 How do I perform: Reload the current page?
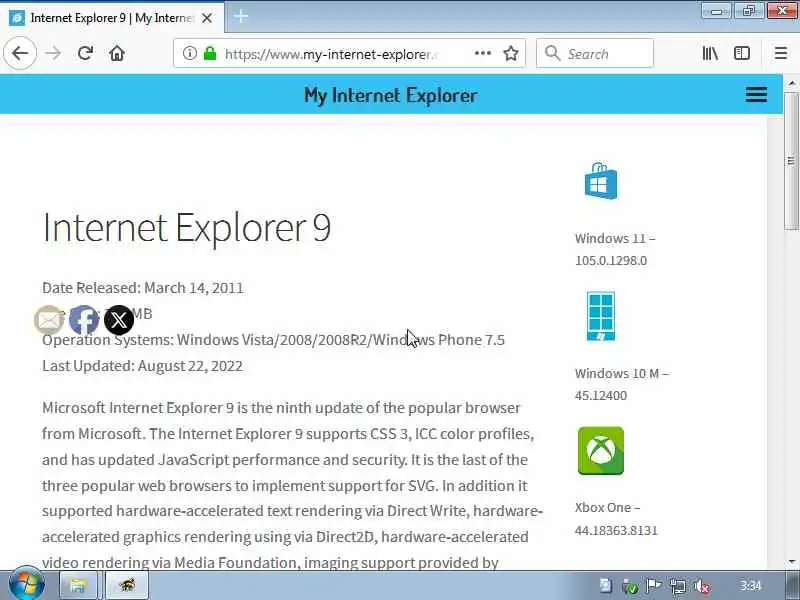tap(85, 53)
